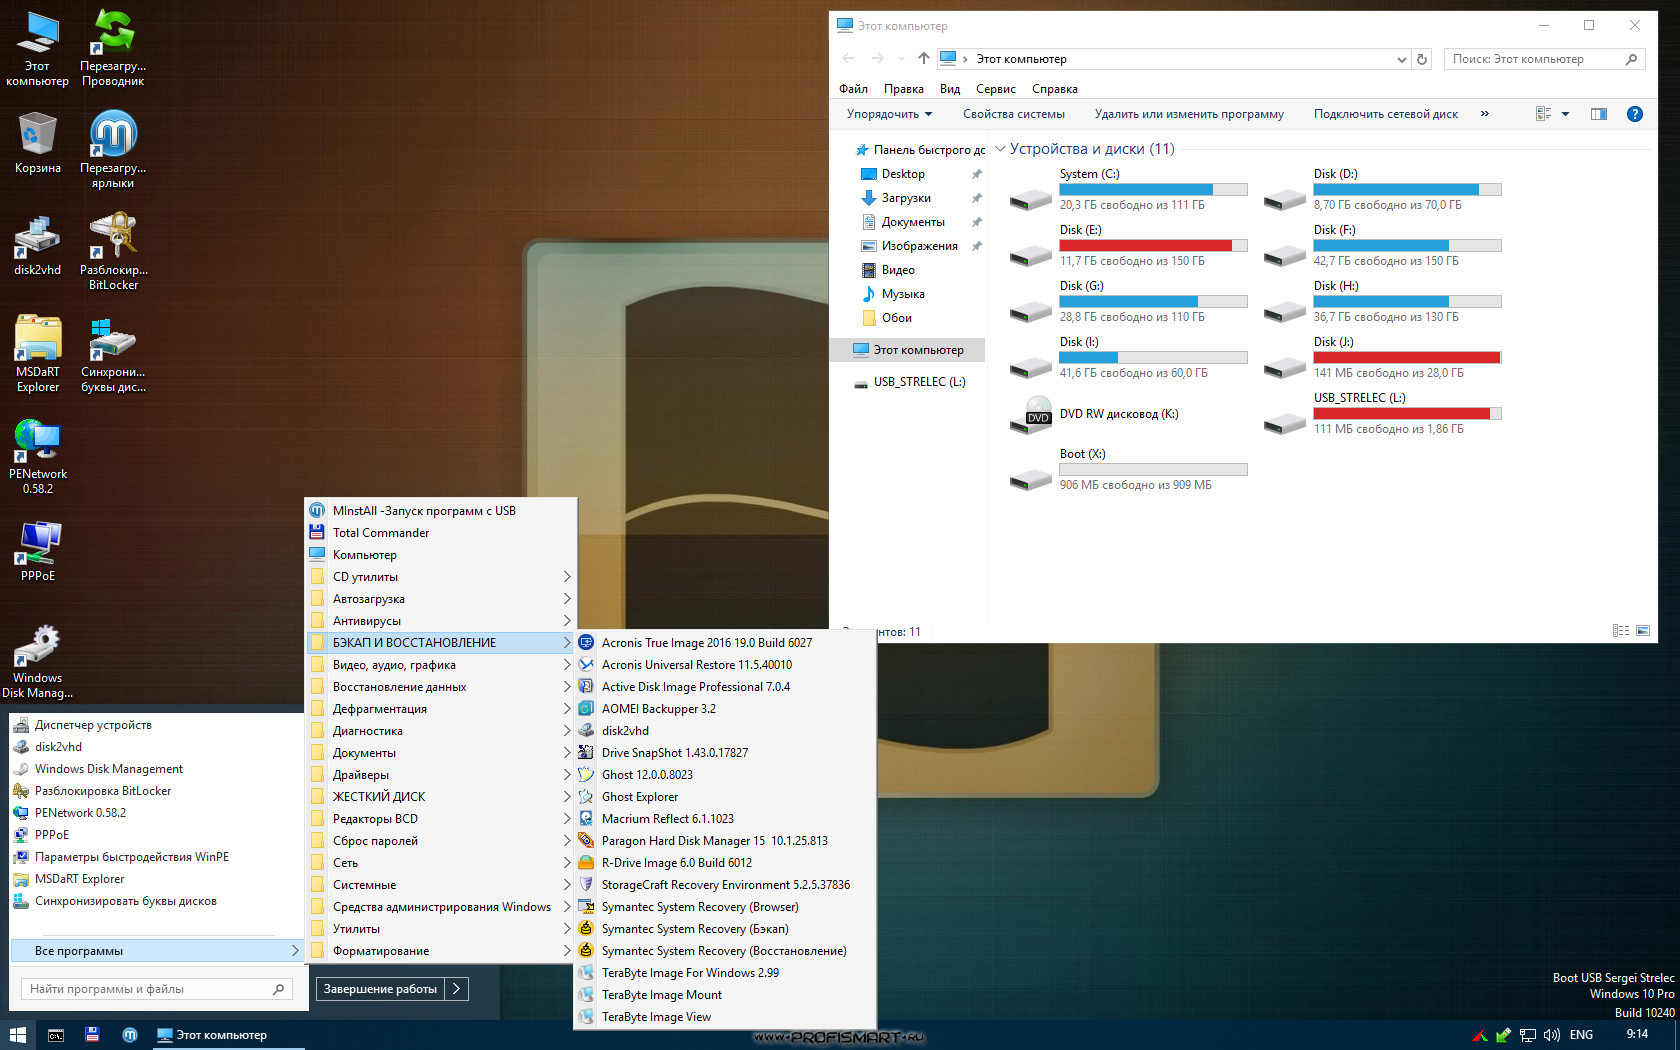Launch TeraByte Image Mount

click(725, 995)
